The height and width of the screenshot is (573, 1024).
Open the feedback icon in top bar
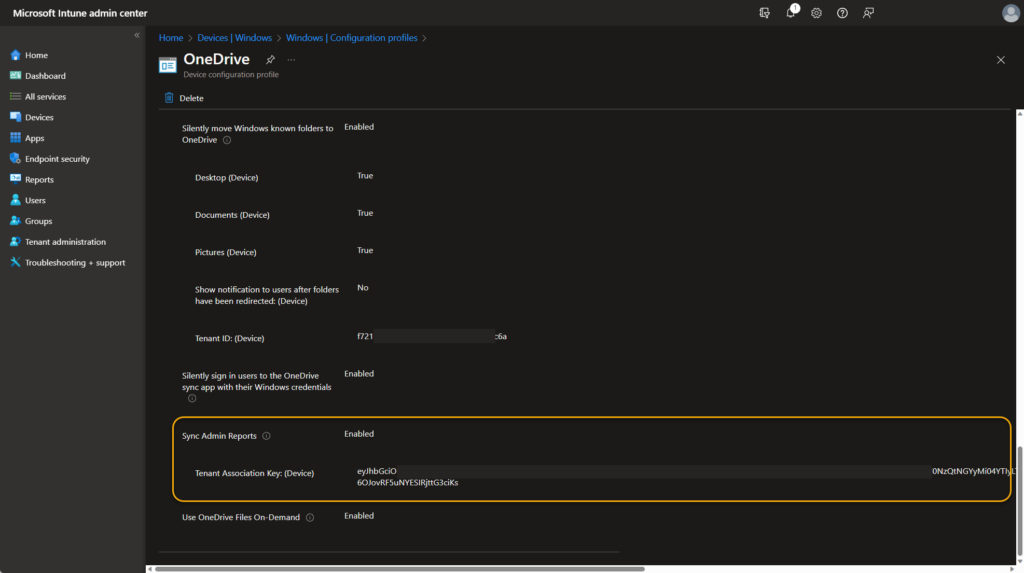point(869,13)
